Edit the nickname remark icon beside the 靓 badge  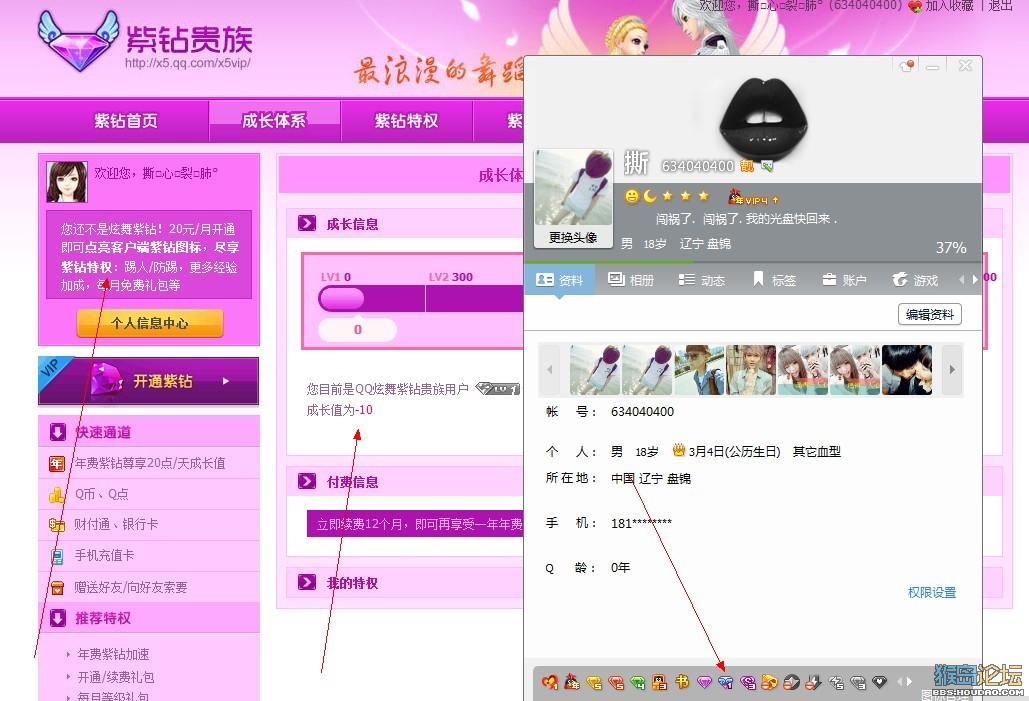[x=766, y=166]
